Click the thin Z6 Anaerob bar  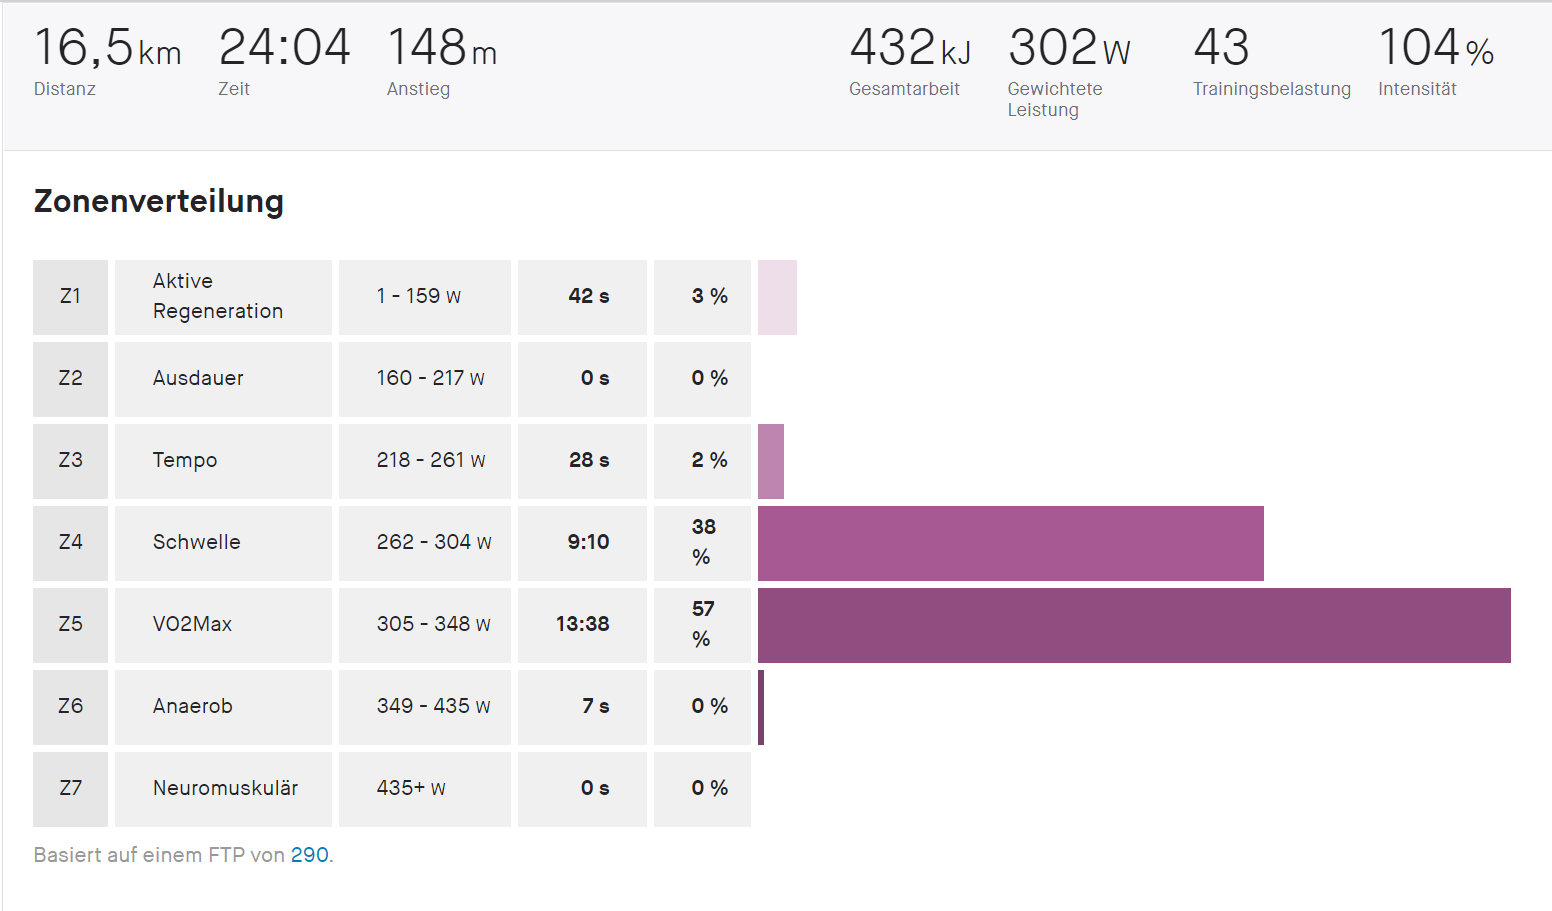(761, 708)
